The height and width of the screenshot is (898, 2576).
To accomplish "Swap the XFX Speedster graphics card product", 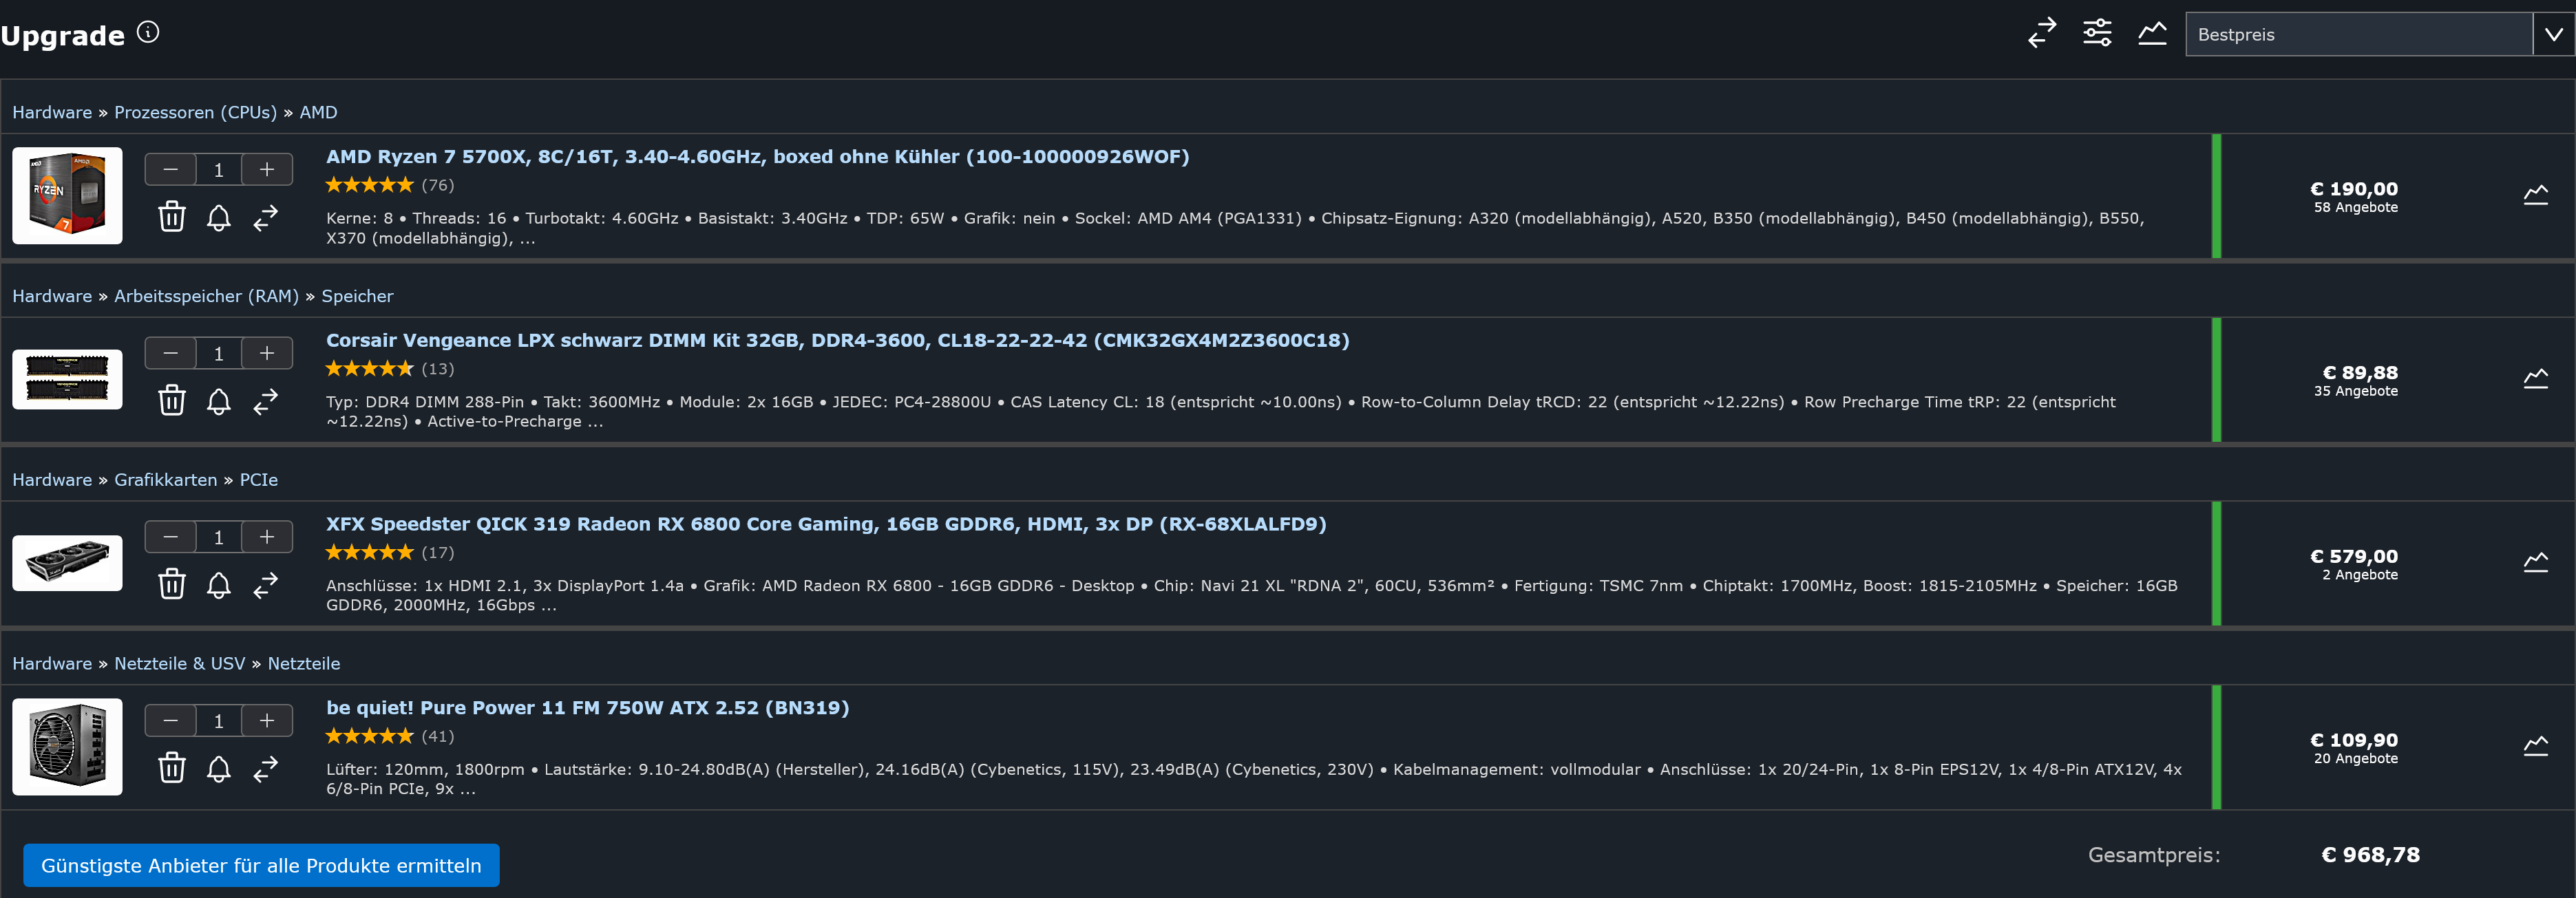I will [x=265, y=585].
